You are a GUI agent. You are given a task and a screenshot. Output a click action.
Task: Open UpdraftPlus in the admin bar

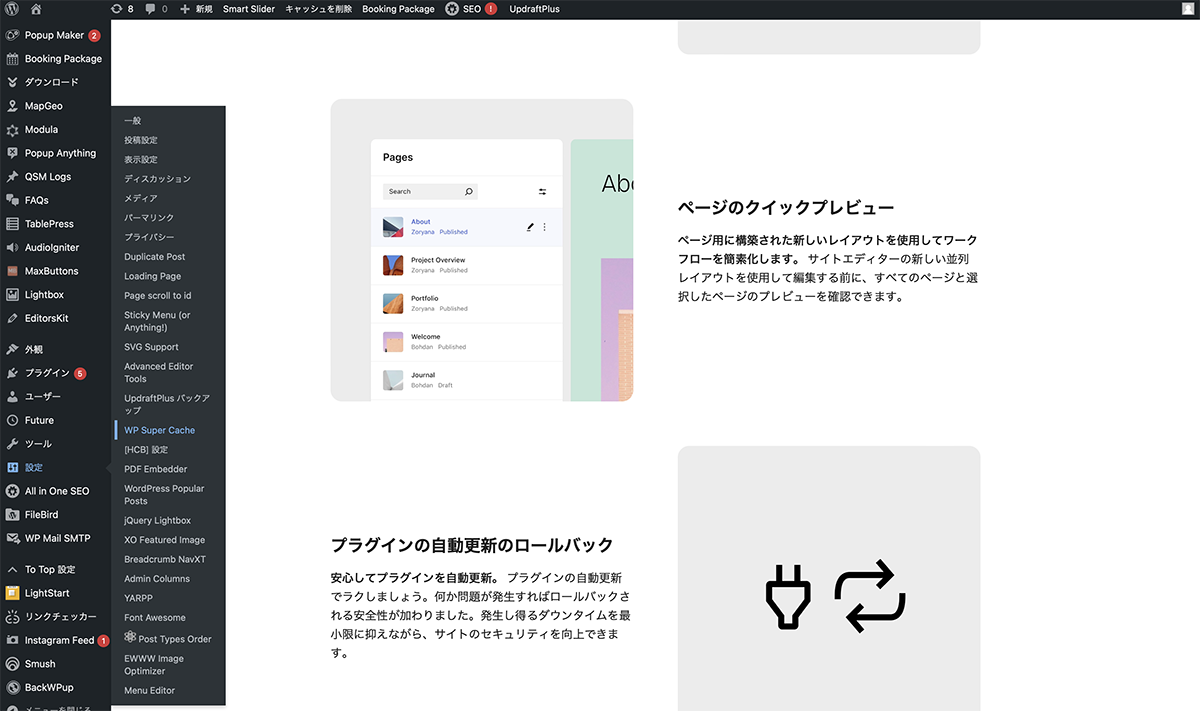pyautogui.click(x=534, y=9)
